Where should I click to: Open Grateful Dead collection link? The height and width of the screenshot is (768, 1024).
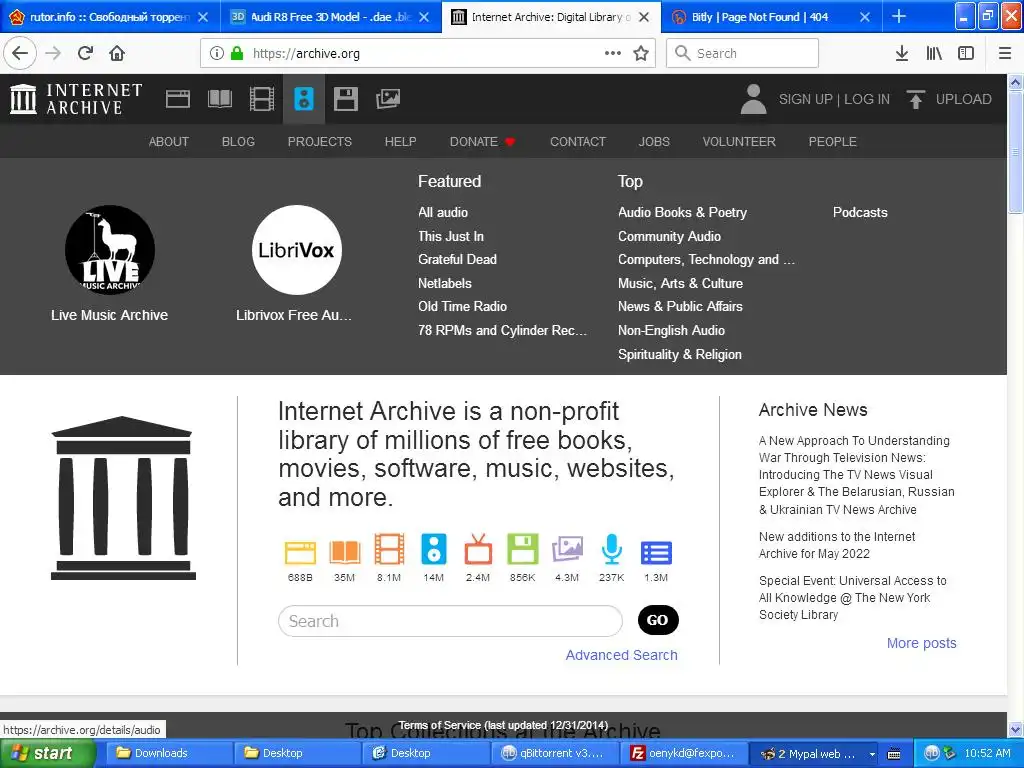pos(457,259)
